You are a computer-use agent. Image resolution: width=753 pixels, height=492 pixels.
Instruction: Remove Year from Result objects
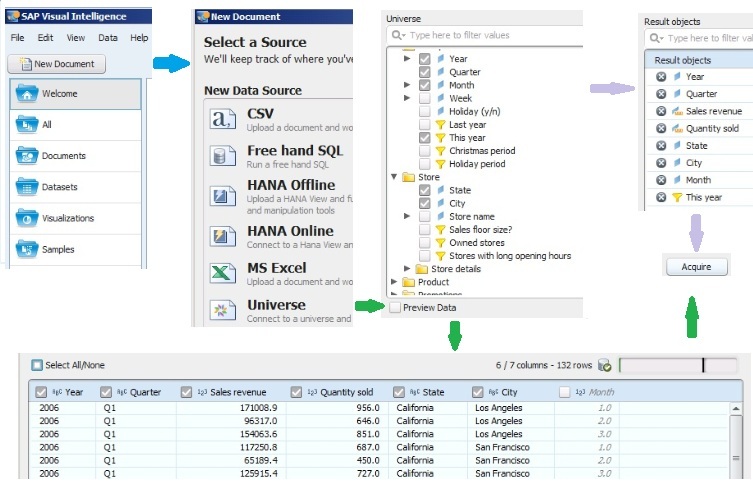click(661, 77)
